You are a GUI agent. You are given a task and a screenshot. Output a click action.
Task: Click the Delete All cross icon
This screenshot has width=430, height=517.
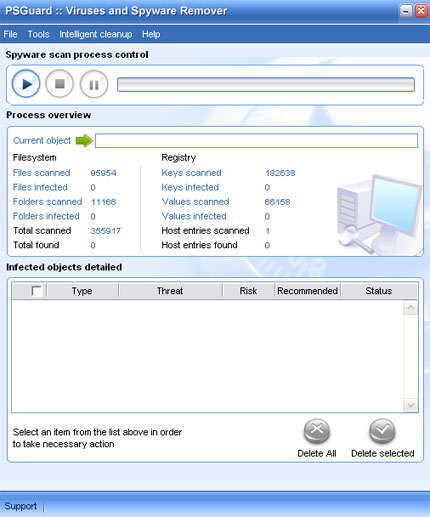(317, 431)
